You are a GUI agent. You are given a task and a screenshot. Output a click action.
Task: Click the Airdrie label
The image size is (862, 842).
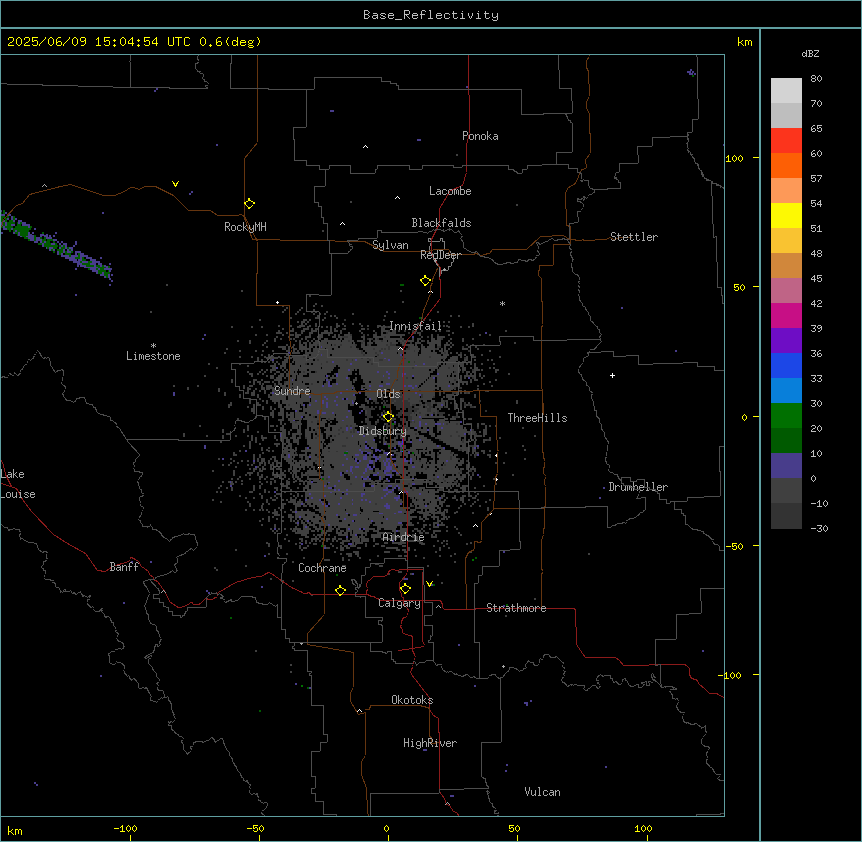(x=404, y=537)
